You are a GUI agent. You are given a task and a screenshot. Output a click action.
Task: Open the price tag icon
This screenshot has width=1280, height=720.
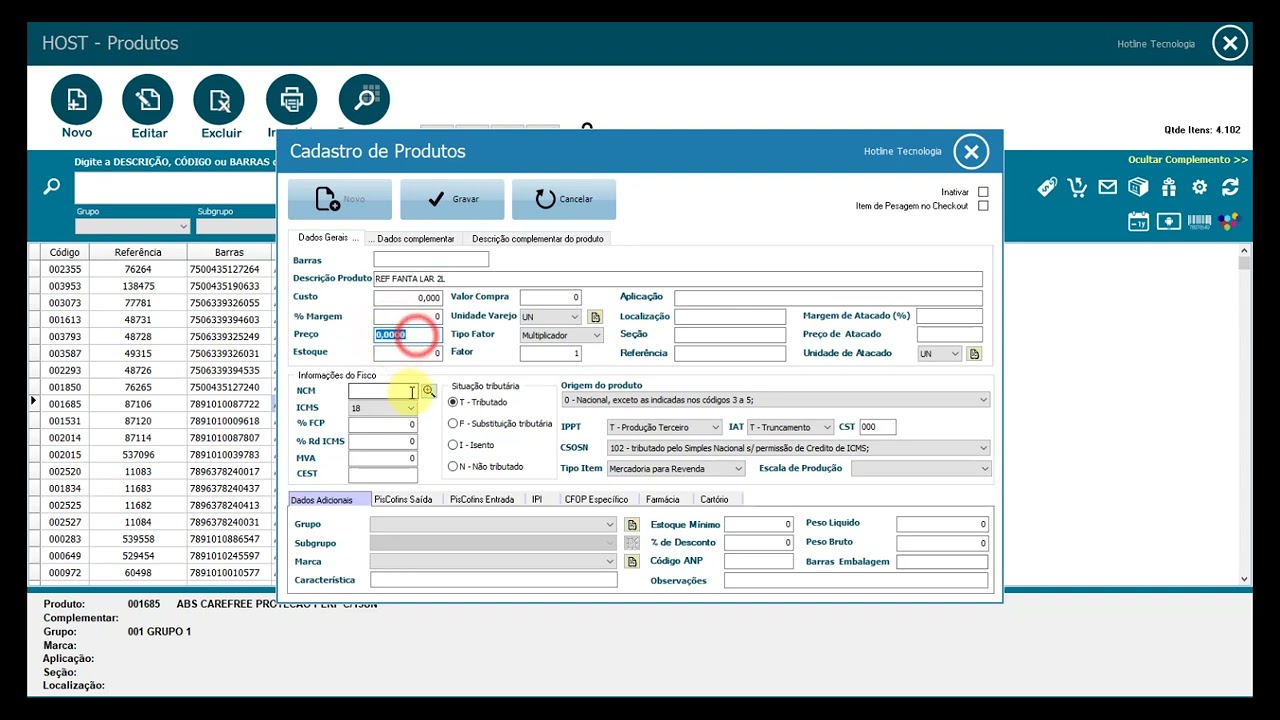click(x=1047, y=187)
